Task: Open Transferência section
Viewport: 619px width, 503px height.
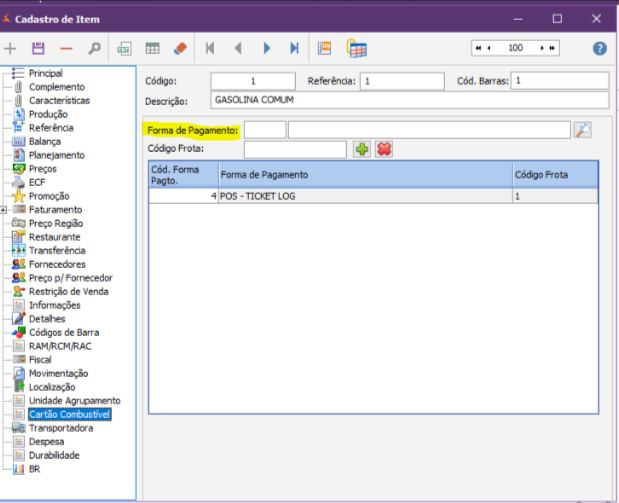Action: click(57, 251)
